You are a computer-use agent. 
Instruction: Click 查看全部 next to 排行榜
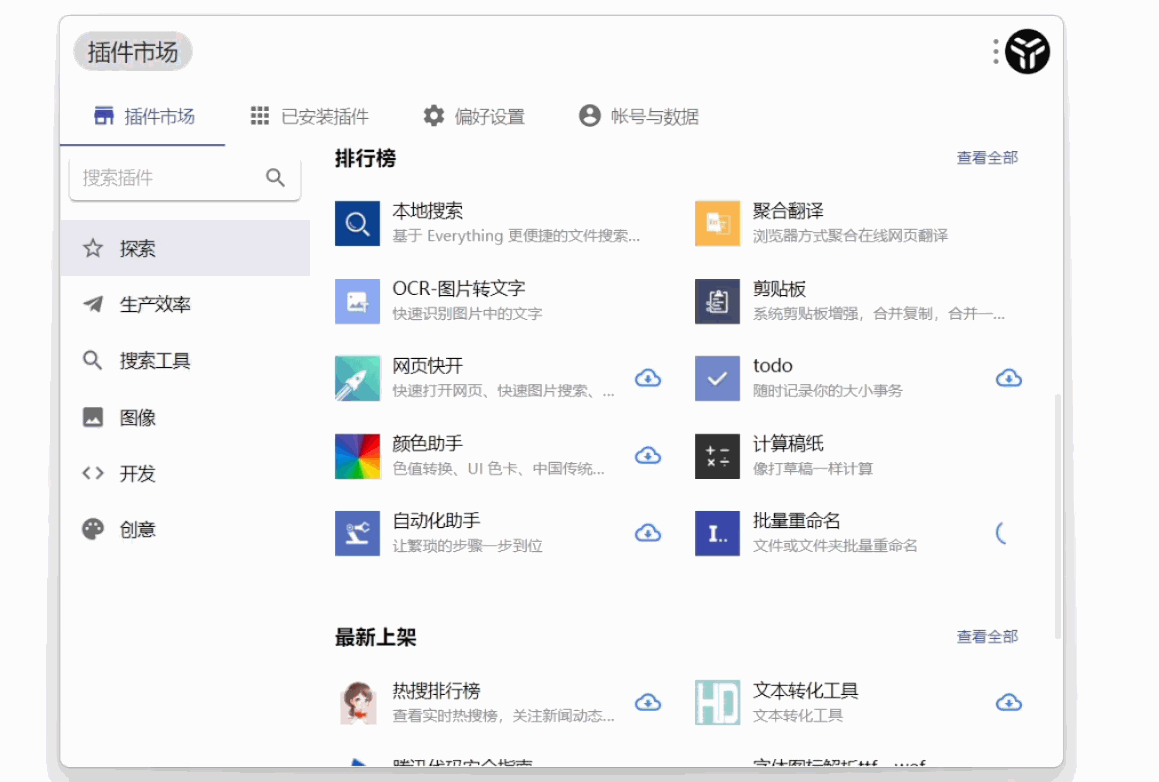(985, 157)
